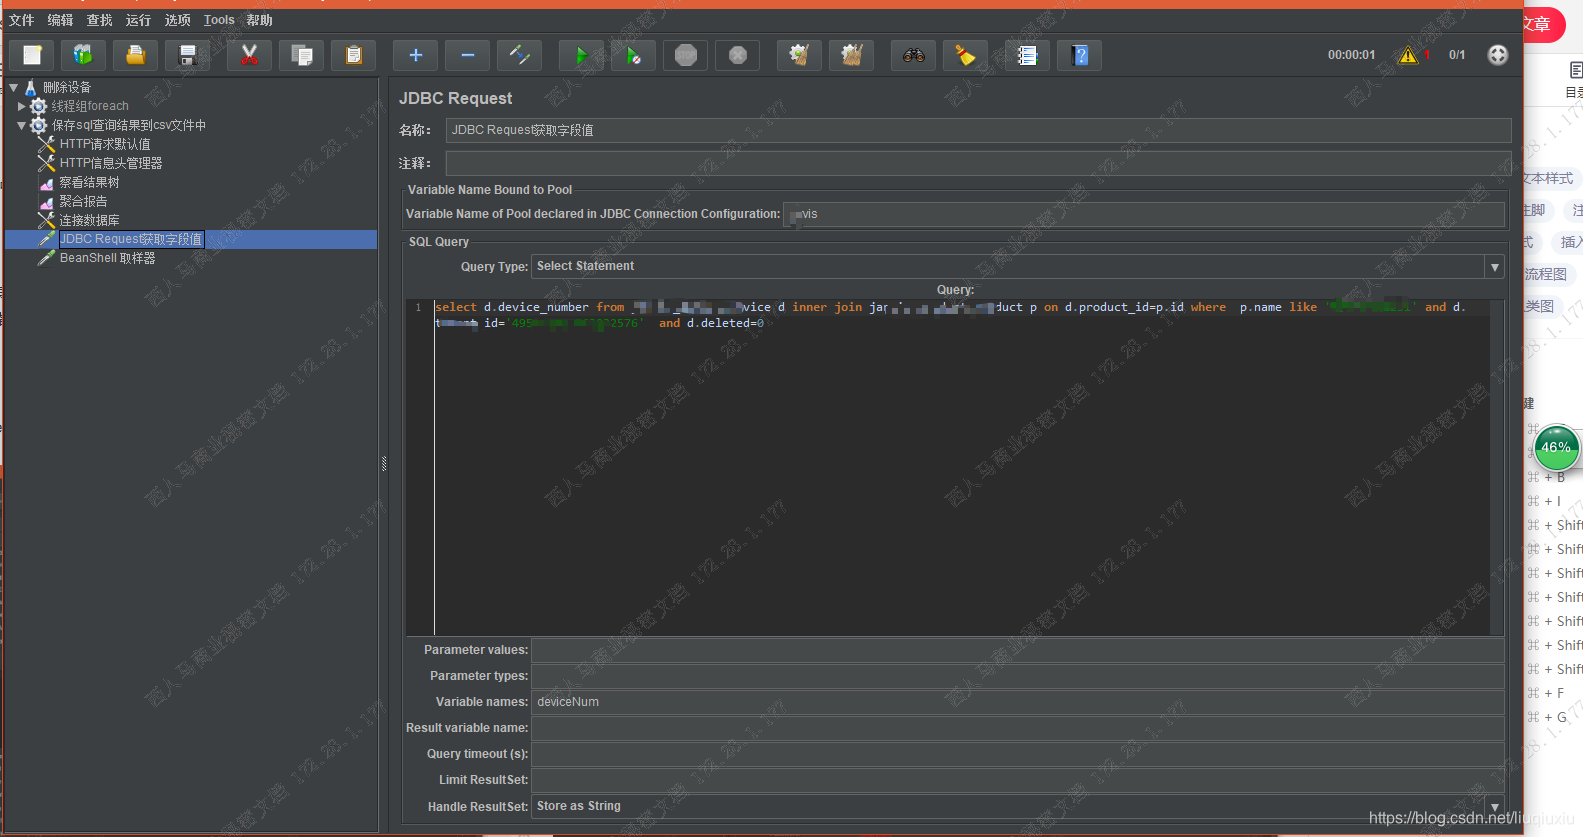Click the Variable Name of Pool field

click(x=1144, y=214)
